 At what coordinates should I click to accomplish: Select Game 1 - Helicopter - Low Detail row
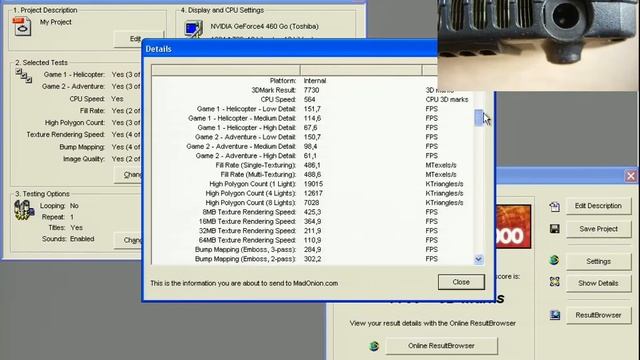coord(312,109)
